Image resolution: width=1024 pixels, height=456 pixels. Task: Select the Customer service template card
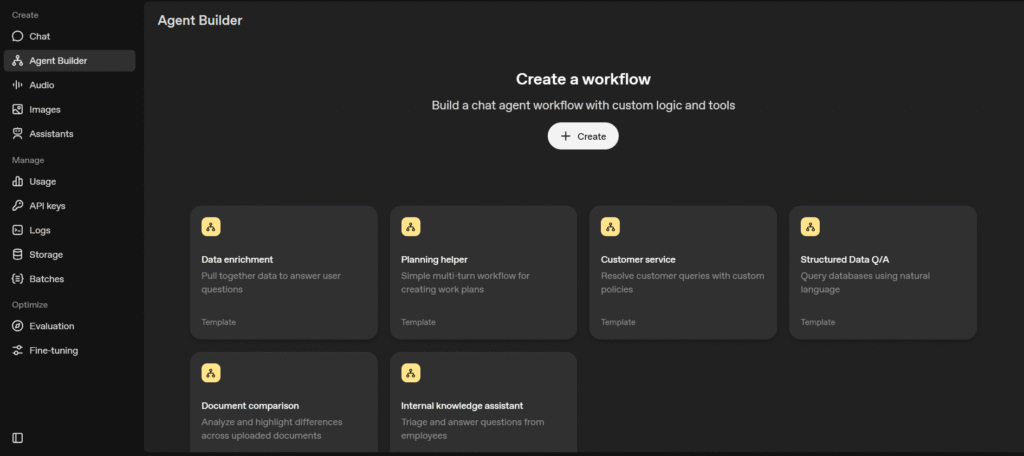(683, 272)
